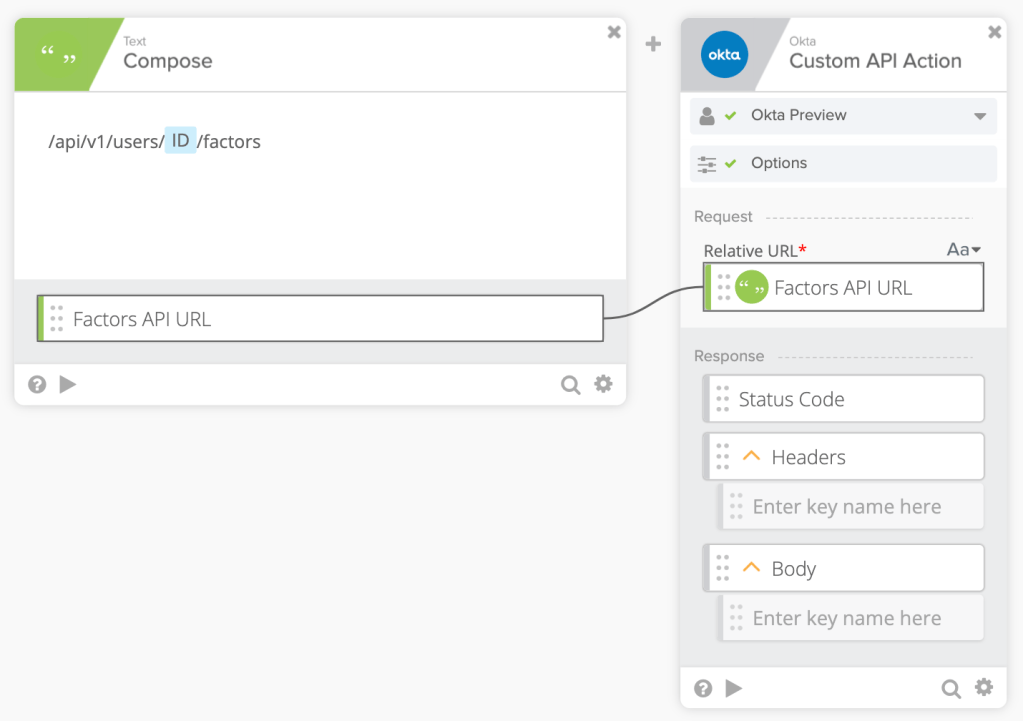Open Custom API Action settings gear
This screenshot has width=1023, height=721.
[x=984, y=687]
